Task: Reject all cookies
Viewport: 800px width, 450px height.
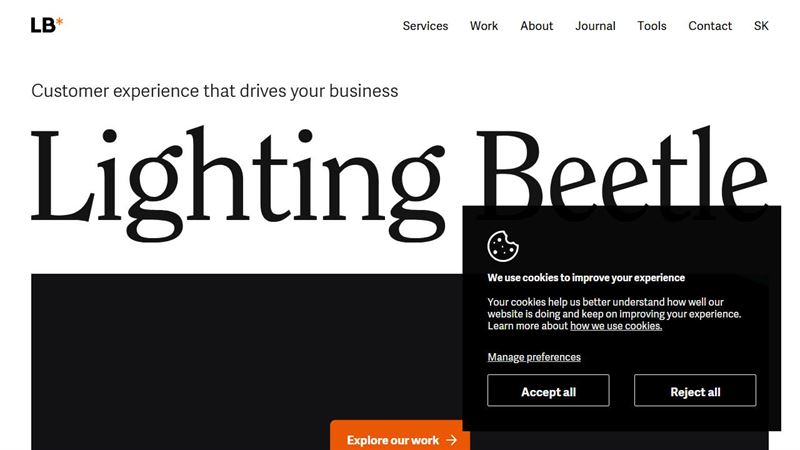Action: coord(695,390)
